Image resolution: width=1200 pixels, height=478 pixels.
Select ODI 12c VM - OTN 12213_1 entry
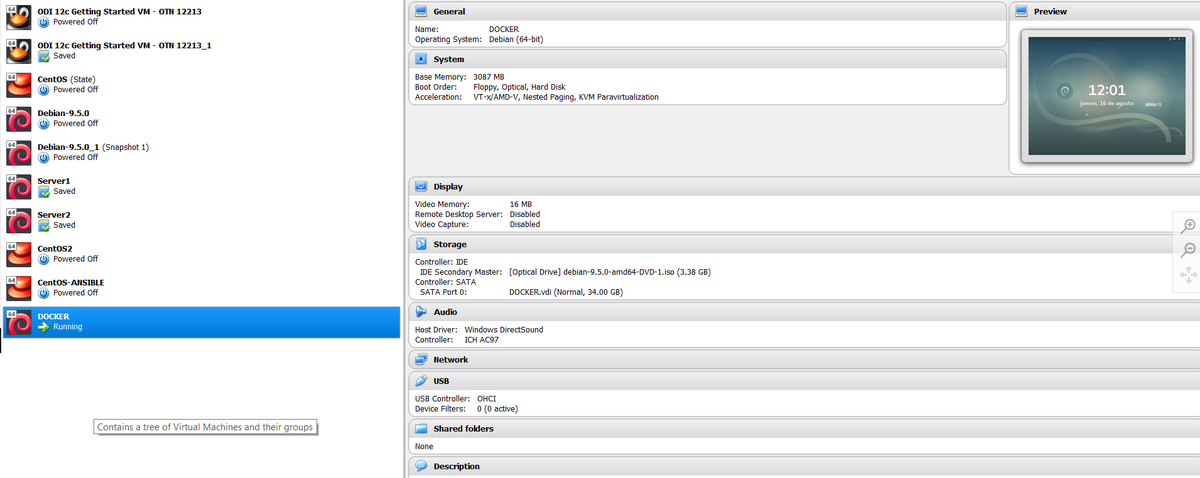(x=201, y=50)
